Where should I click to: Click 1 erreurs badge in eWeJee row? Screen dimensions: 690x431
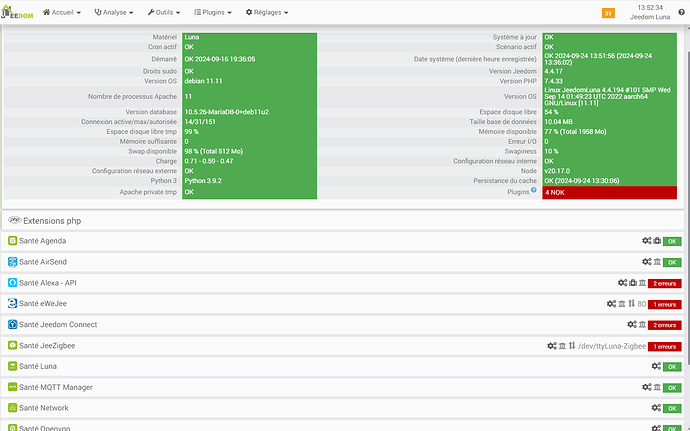pos(664,304)
